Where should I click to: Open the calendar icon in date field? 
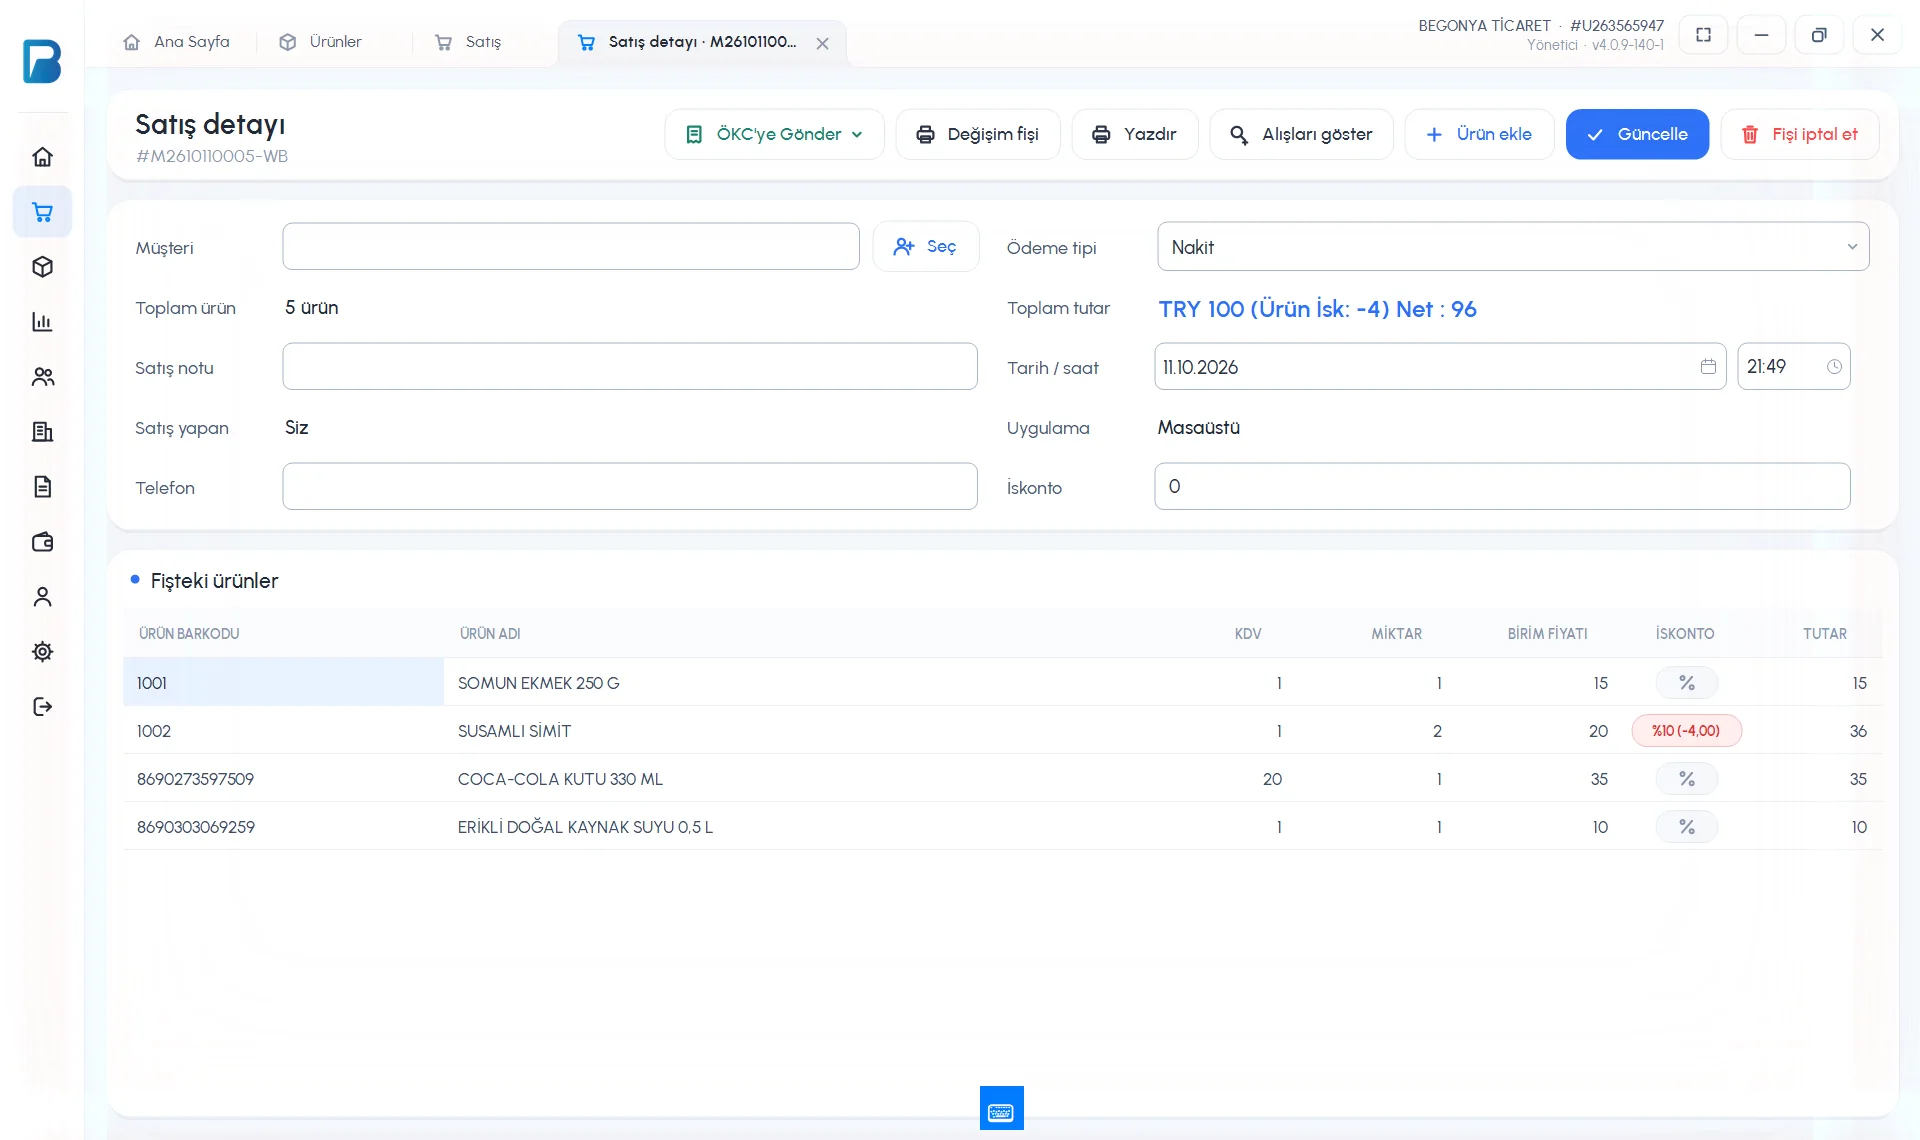(x=1708, y=367)
